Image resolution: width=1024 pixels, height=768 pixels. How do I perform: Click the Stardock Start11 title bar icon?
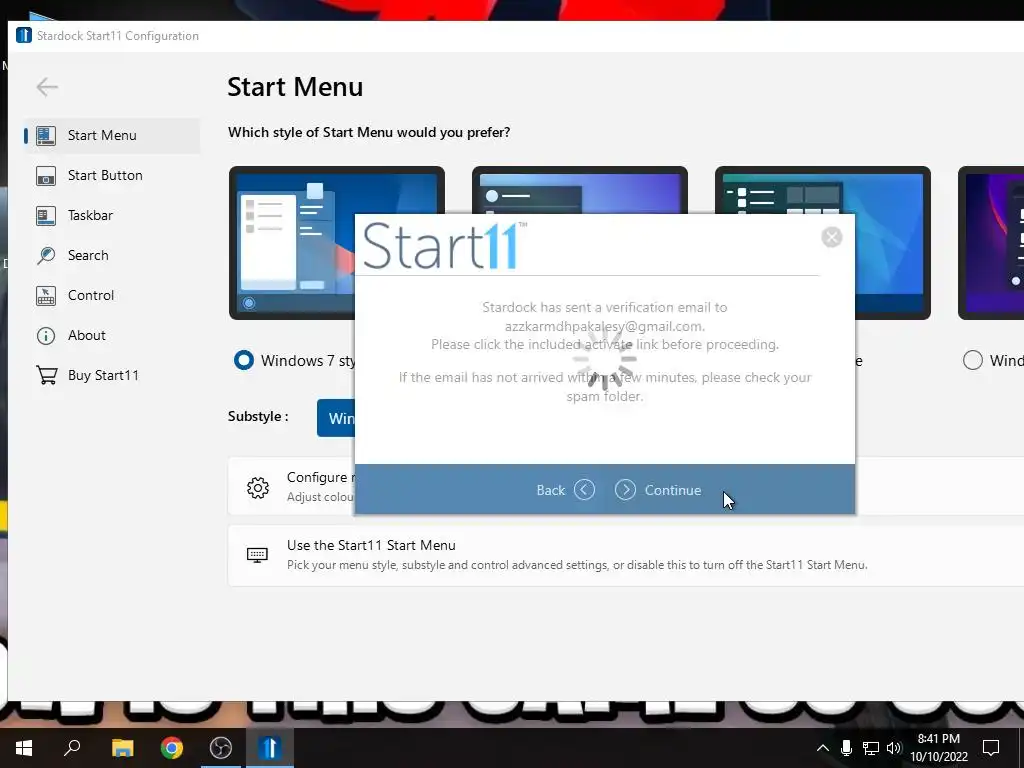pyautogui.click(x=24, y=35)
